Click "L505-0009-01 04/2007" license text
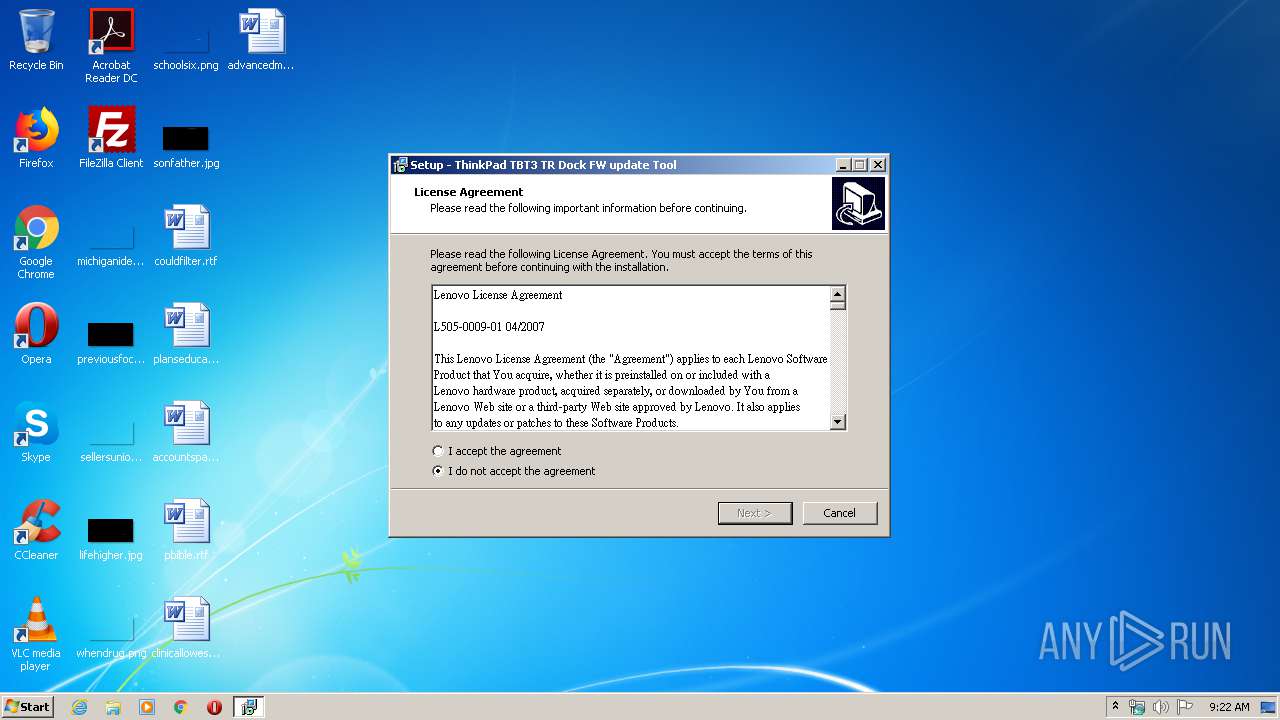This screenshot has height=720, width=1280. coord(489,327)
